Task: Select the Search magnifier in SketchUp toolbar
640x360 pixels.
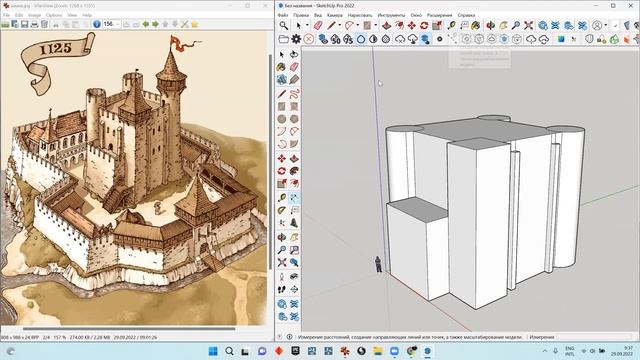Action: click(x=283, y=25)
